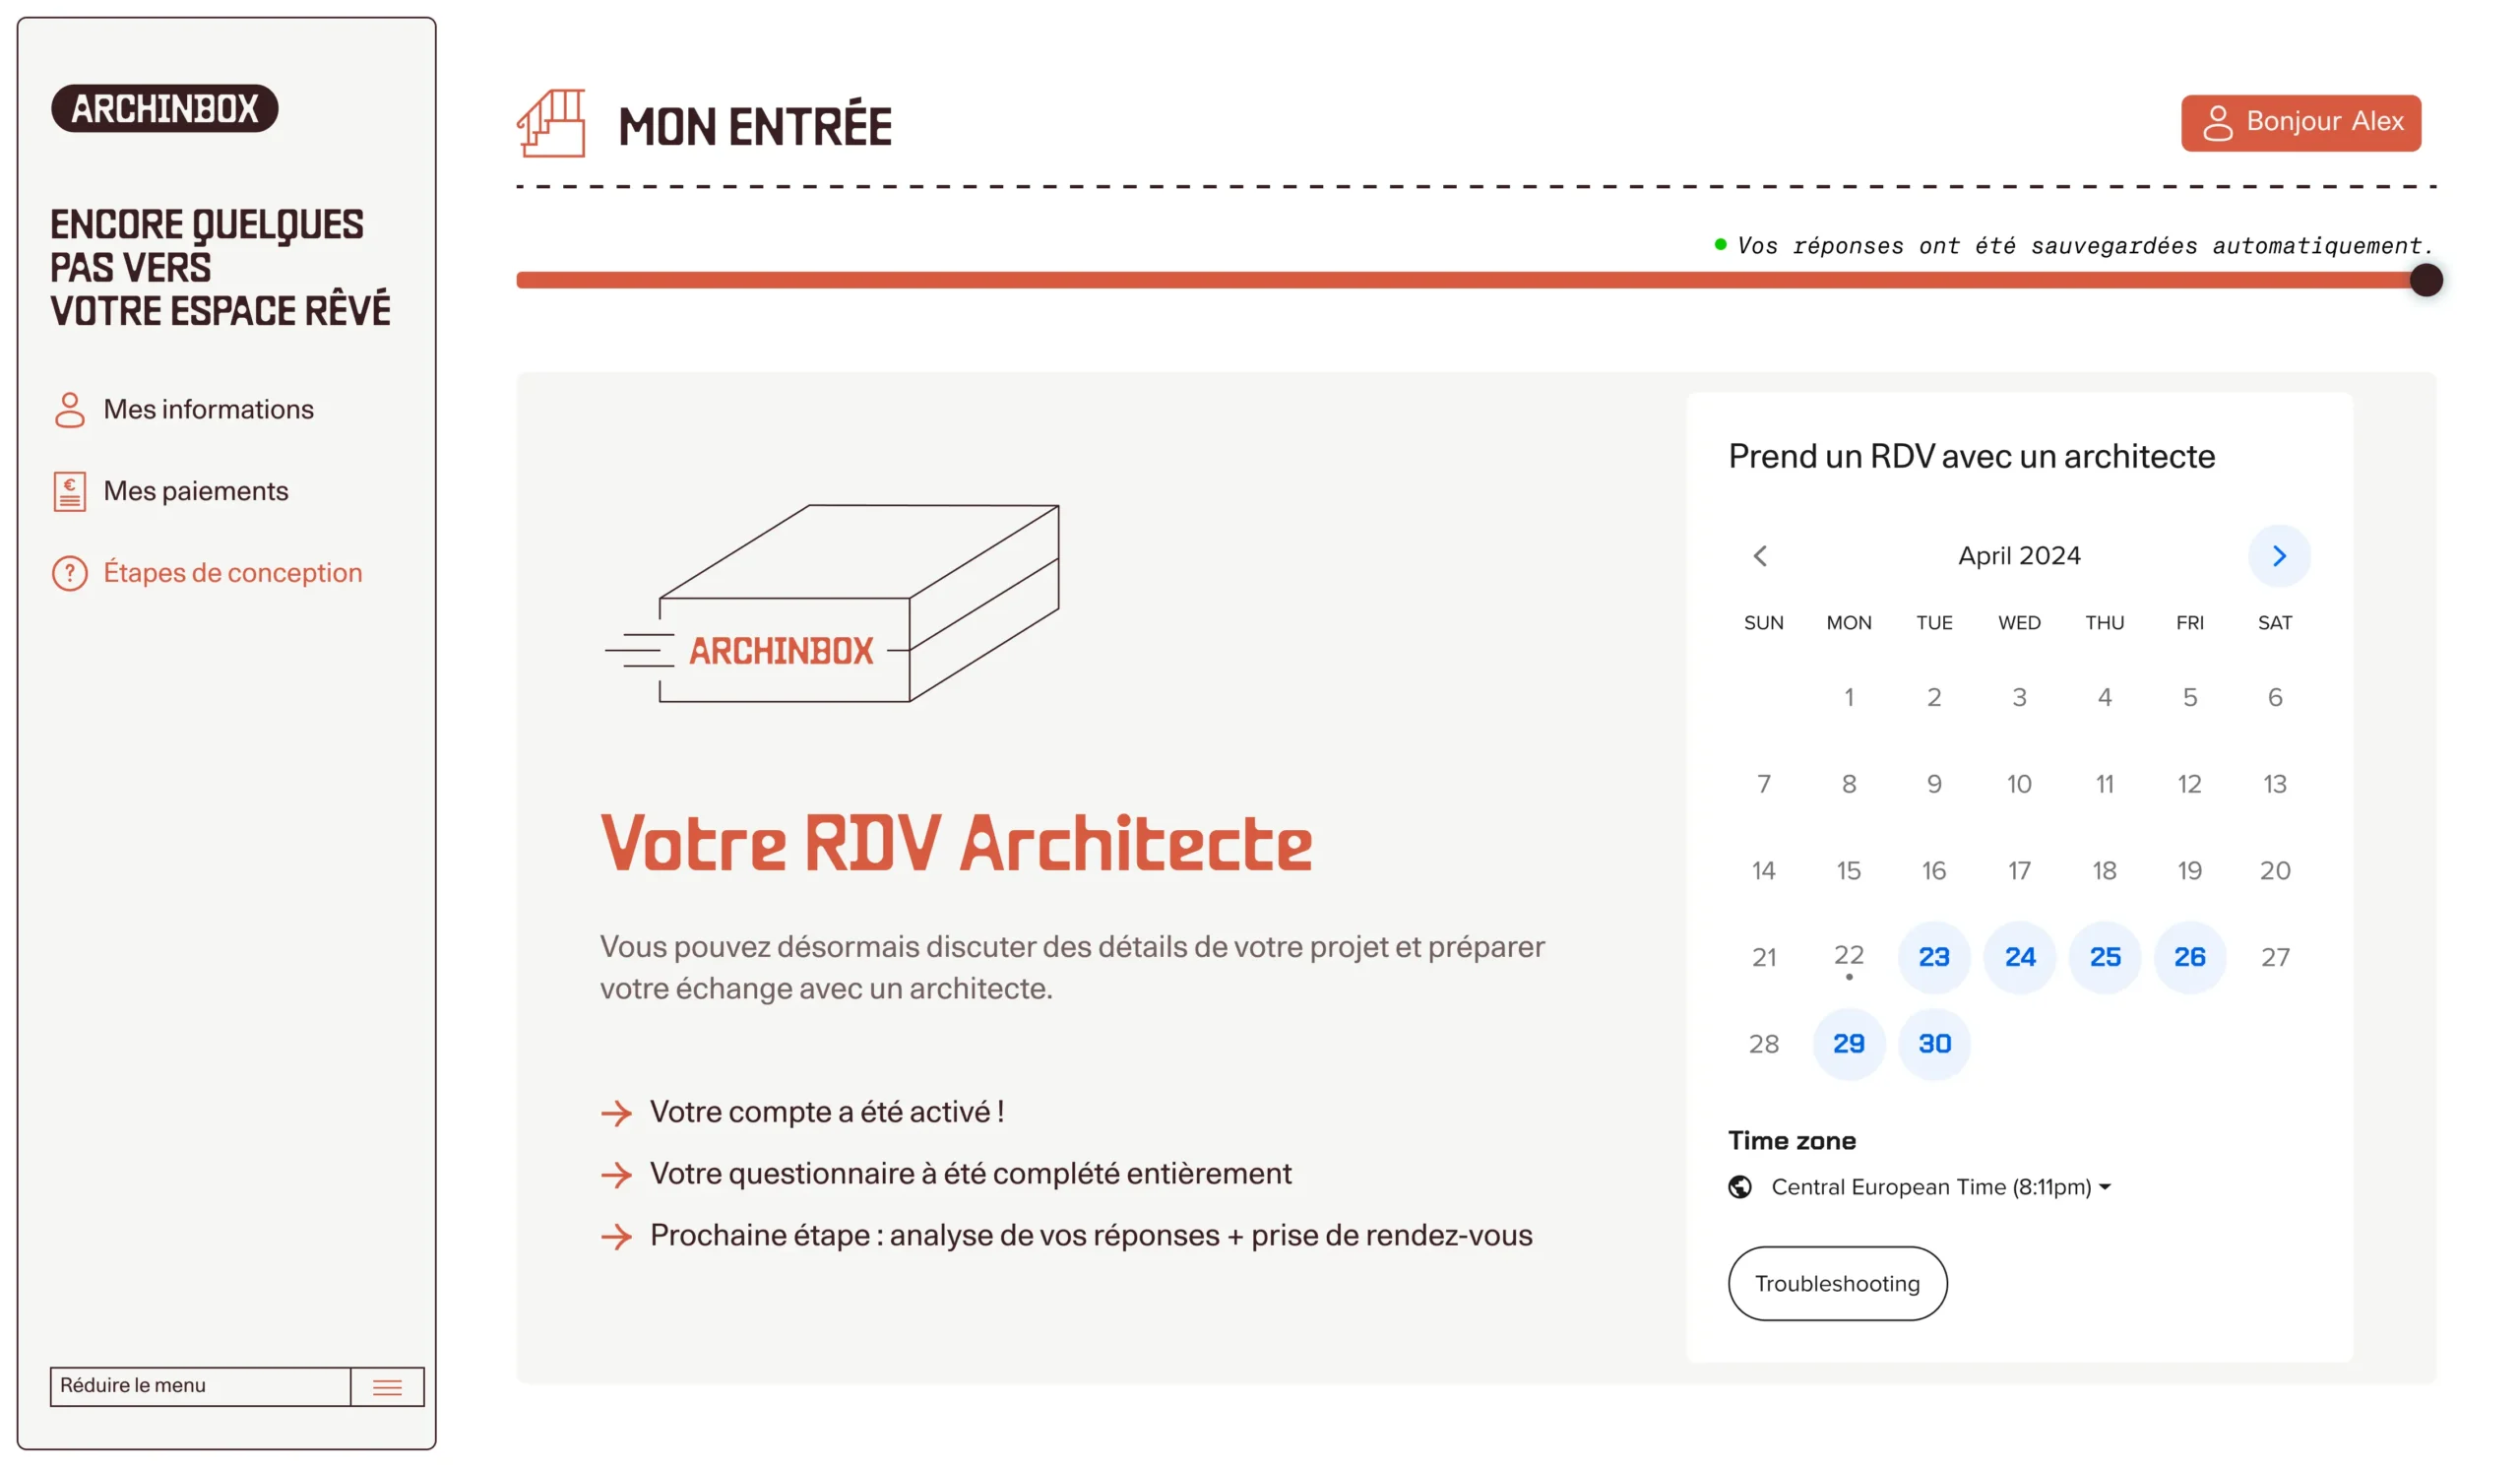Pick April 29 appointment date

tap(1849, 1044)
